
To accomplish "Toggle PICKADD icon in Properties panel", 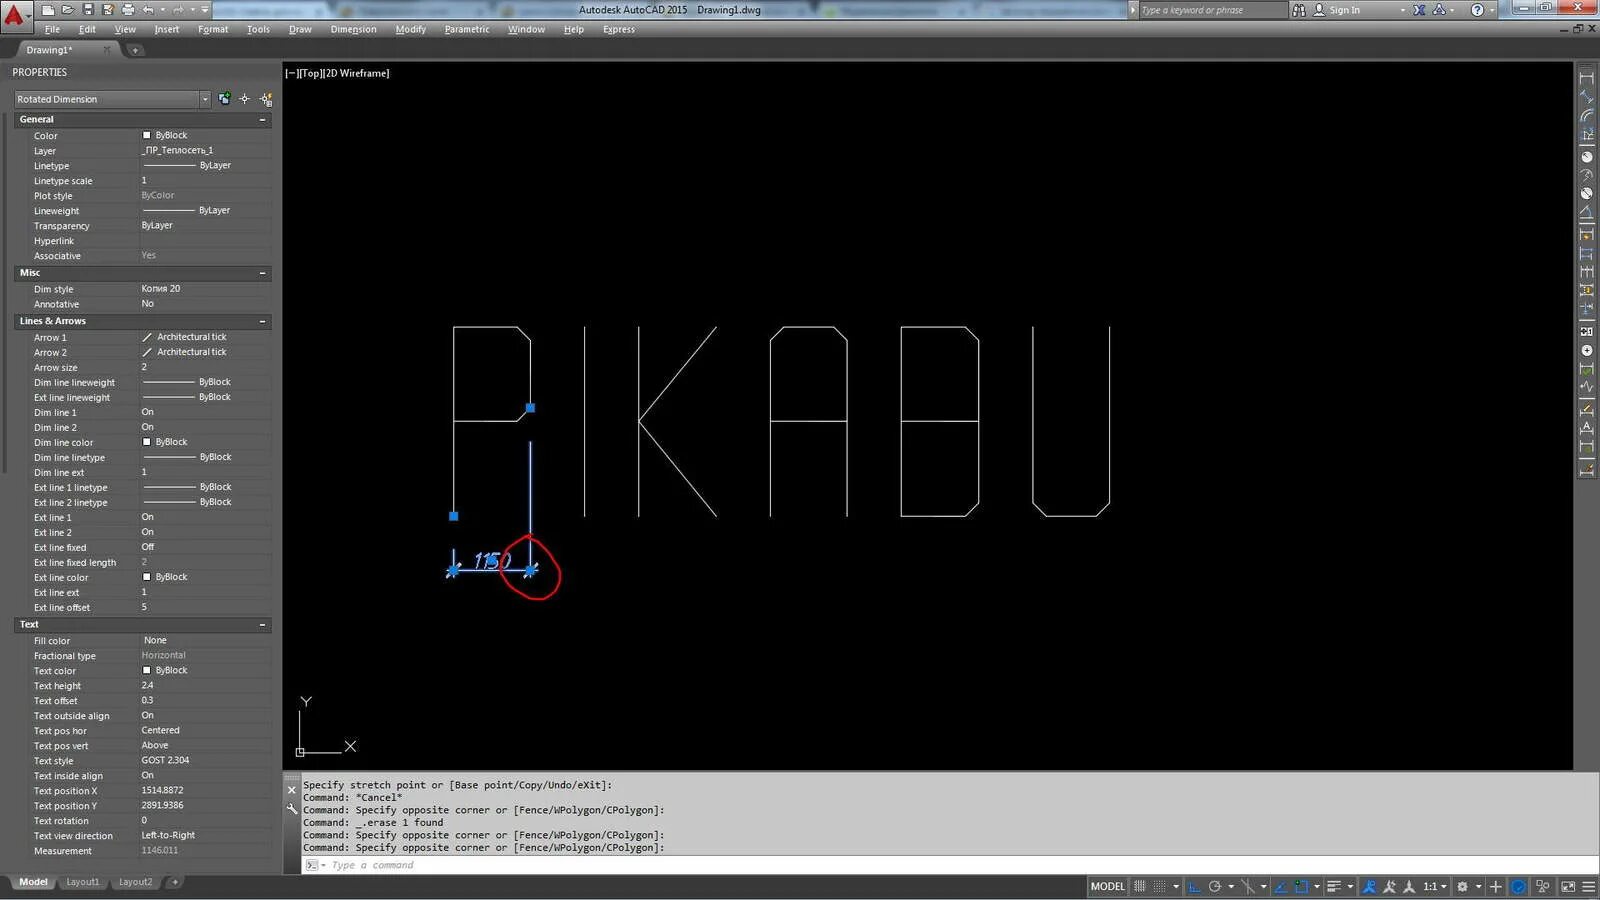I will [224, 99].
